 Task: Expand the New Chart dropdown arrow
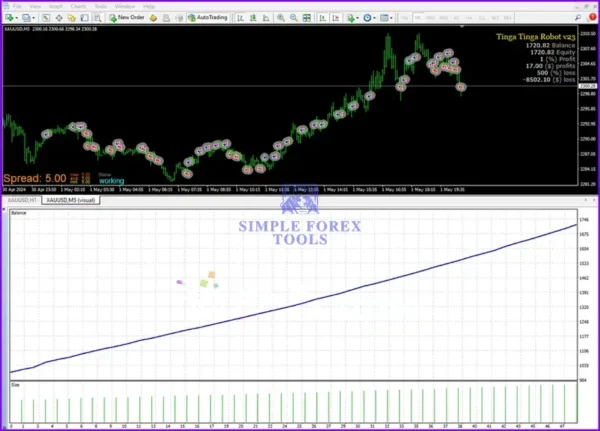(x=16, y=18)
